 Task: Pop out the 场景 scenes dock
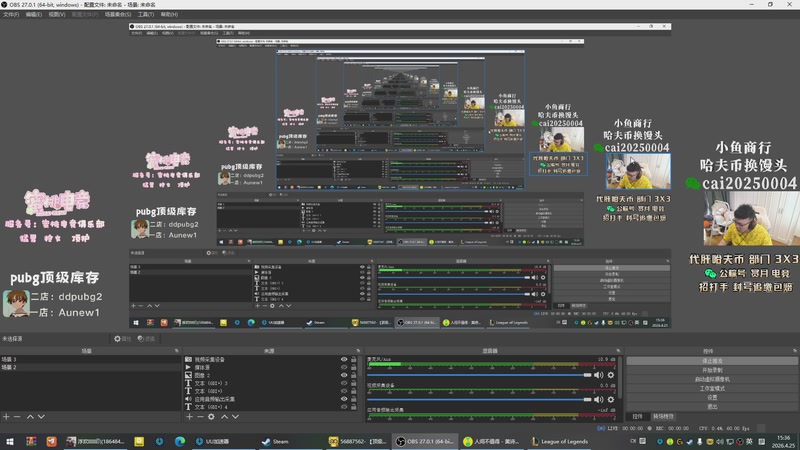(x=177, y=351)
